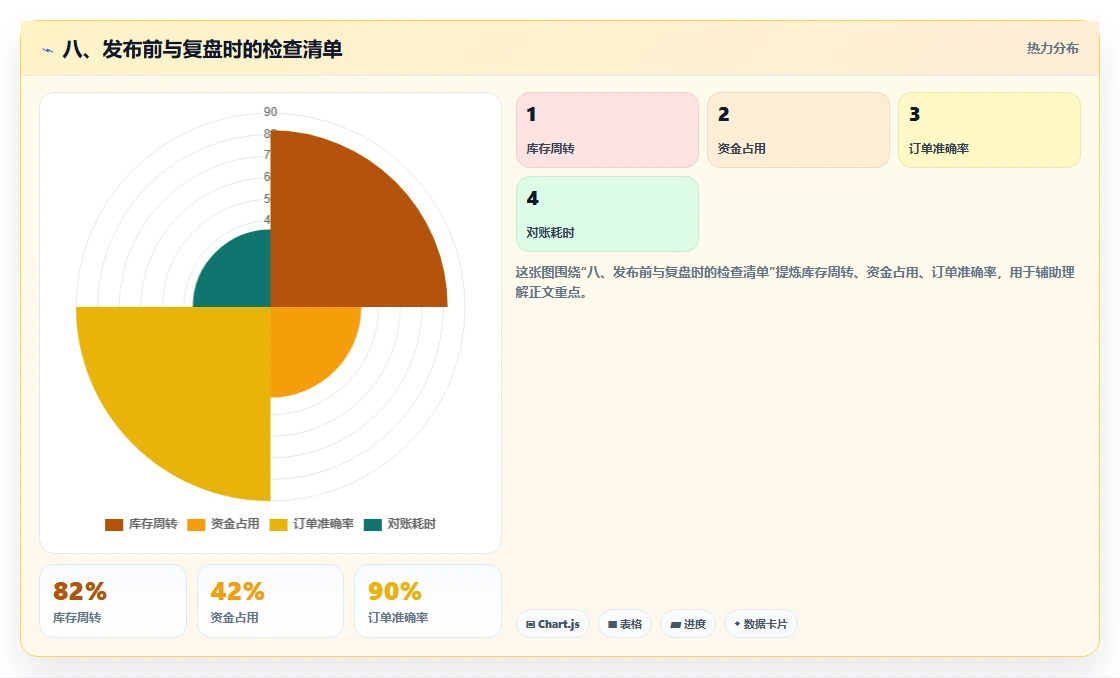Screen dimensions: 1120x678
Task: Click the section title 八、发布前与复盘时的检查清单
Action: coord(202,49)
